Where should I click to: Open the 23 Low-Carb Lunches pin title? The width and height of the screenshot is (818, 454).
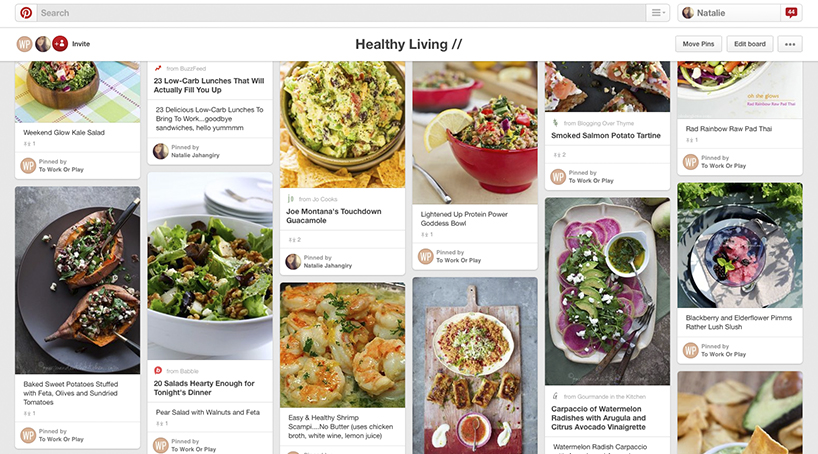209,86
